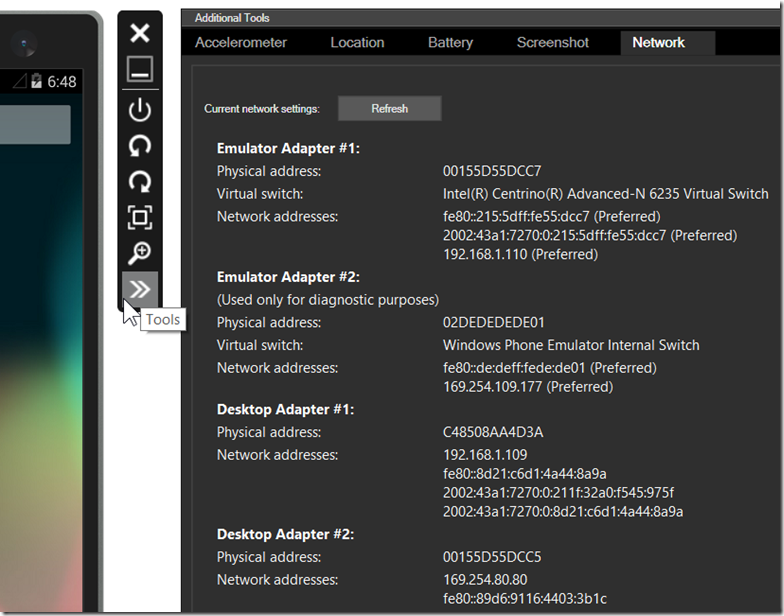The height and width of the screenshot is (616, 784).
Task: Tap the signal icon in phone status bar
Action: coord(19,81)
